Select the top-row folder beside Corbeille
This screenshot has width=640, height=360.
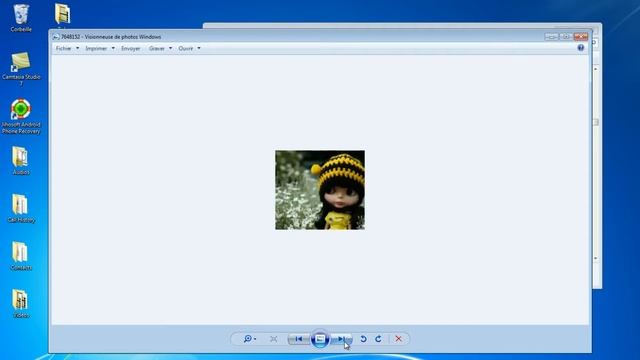point(62,15)
